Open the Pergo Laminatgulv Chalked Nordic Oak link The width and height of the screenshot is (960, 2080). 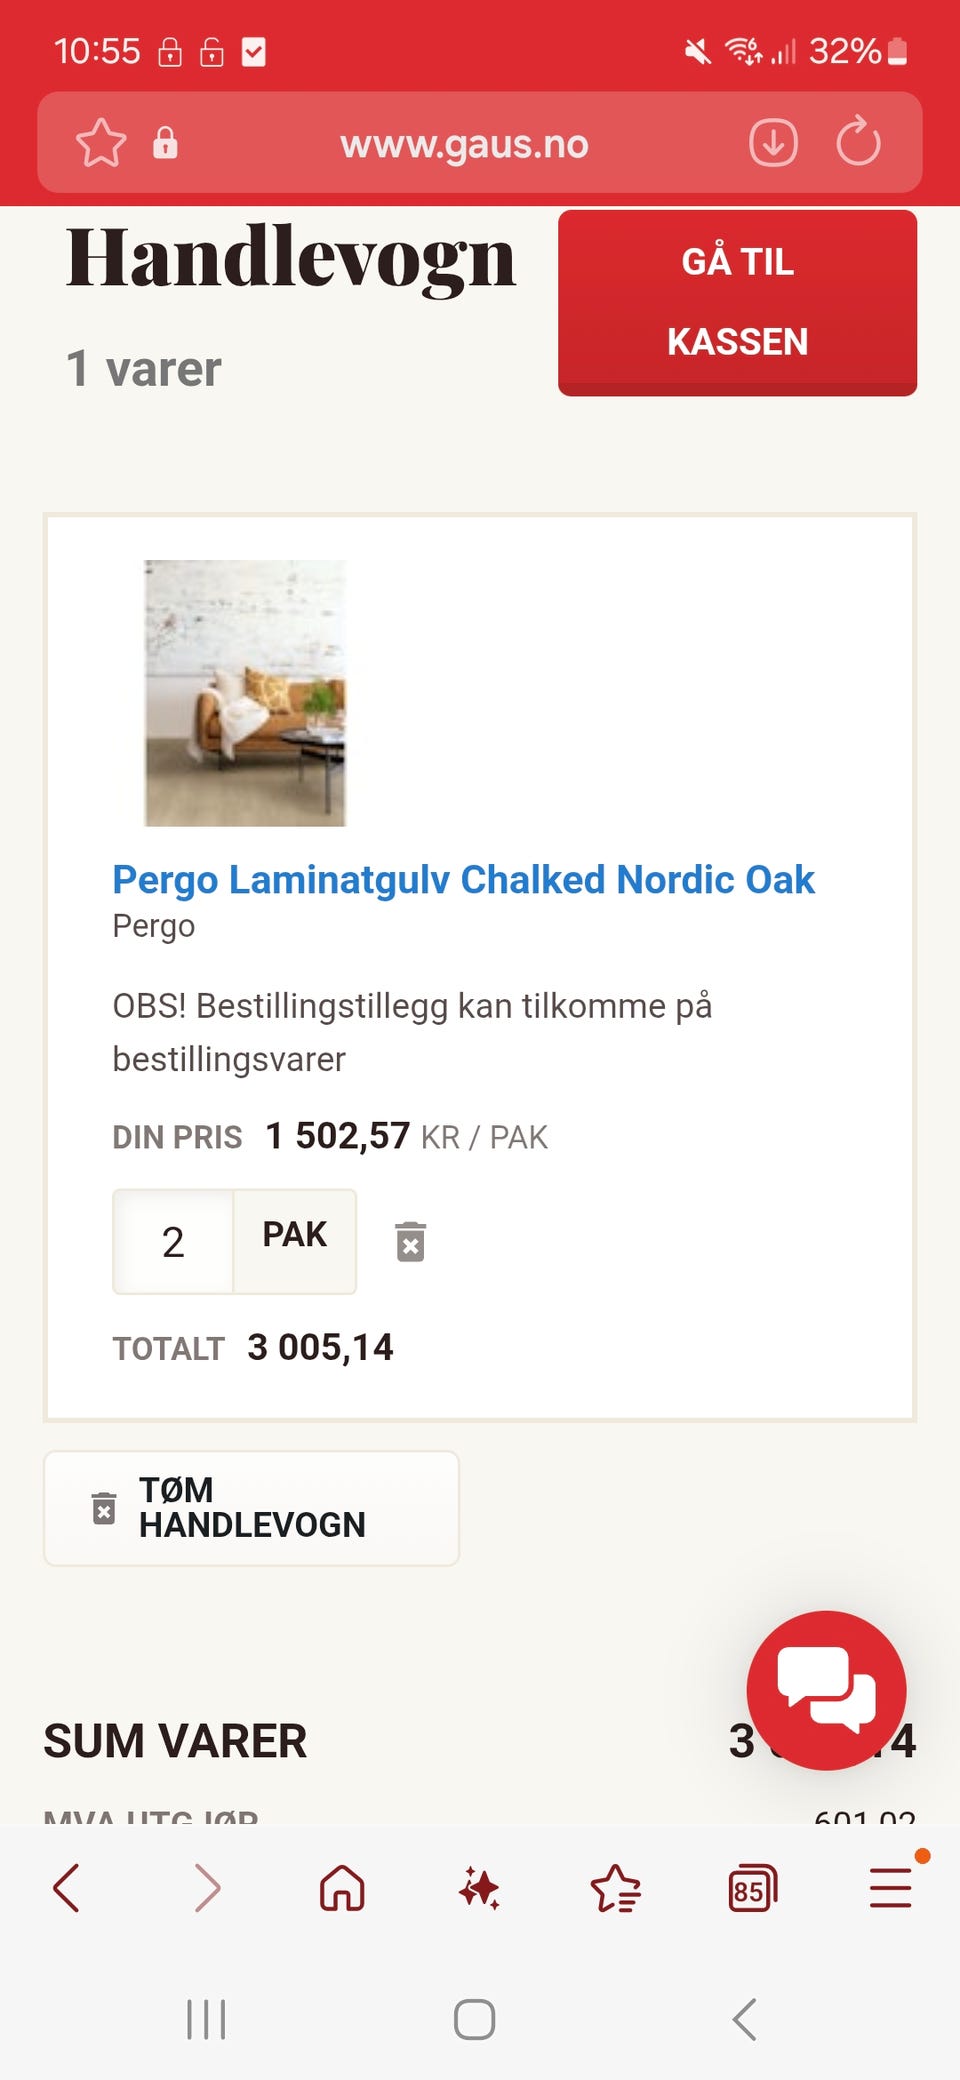(463, 880)
